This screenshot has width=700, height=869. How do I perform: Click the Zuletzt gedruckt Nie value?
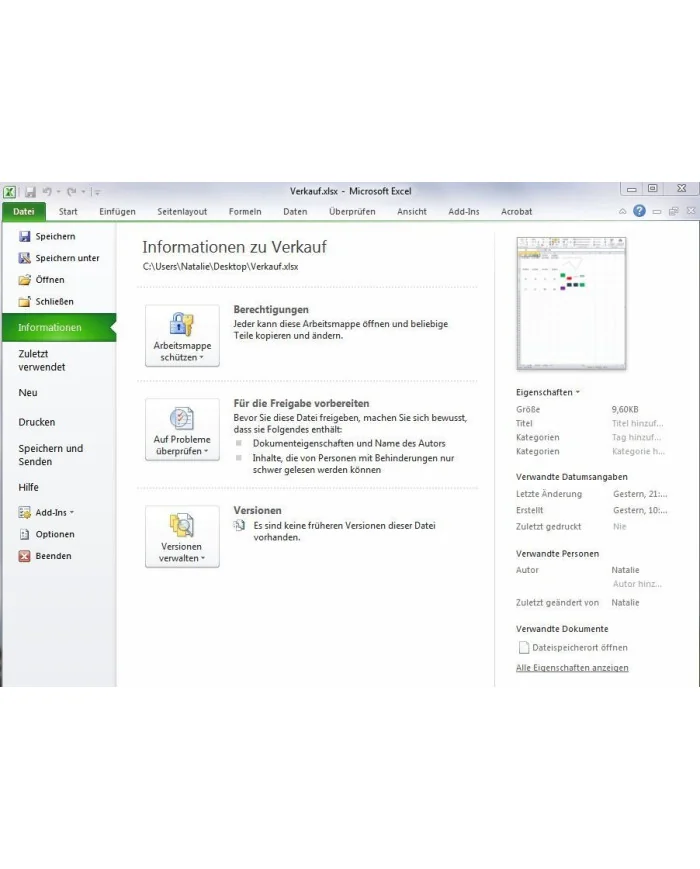[x=620, y=526]
